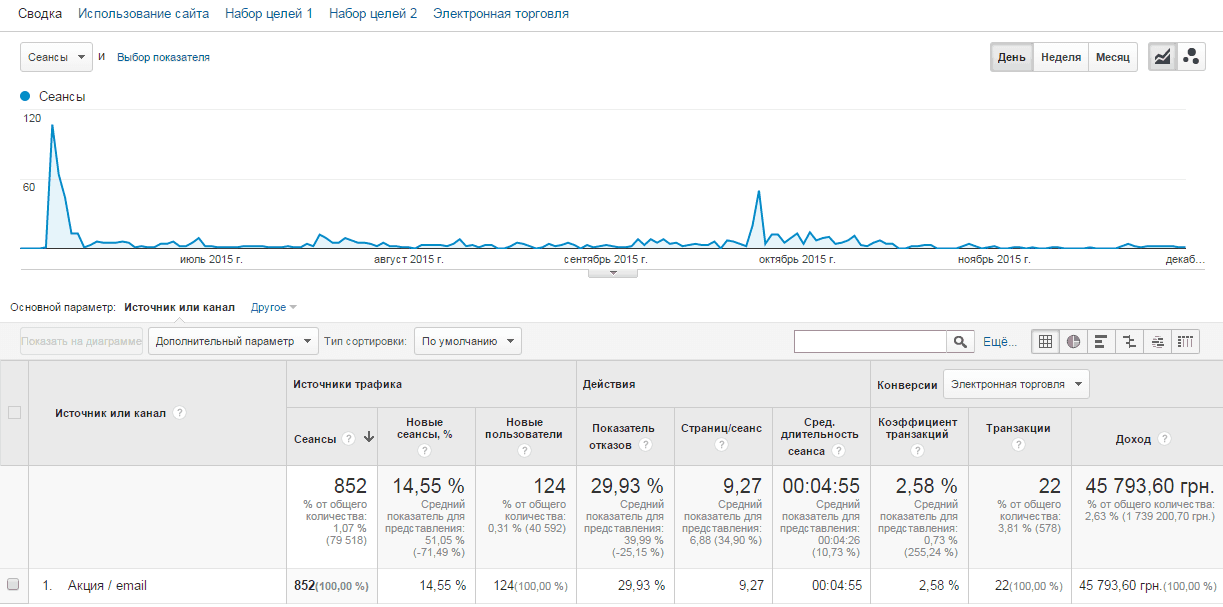Click help icon next to Доход
1223x607 pixels.
coord(1165,439)
